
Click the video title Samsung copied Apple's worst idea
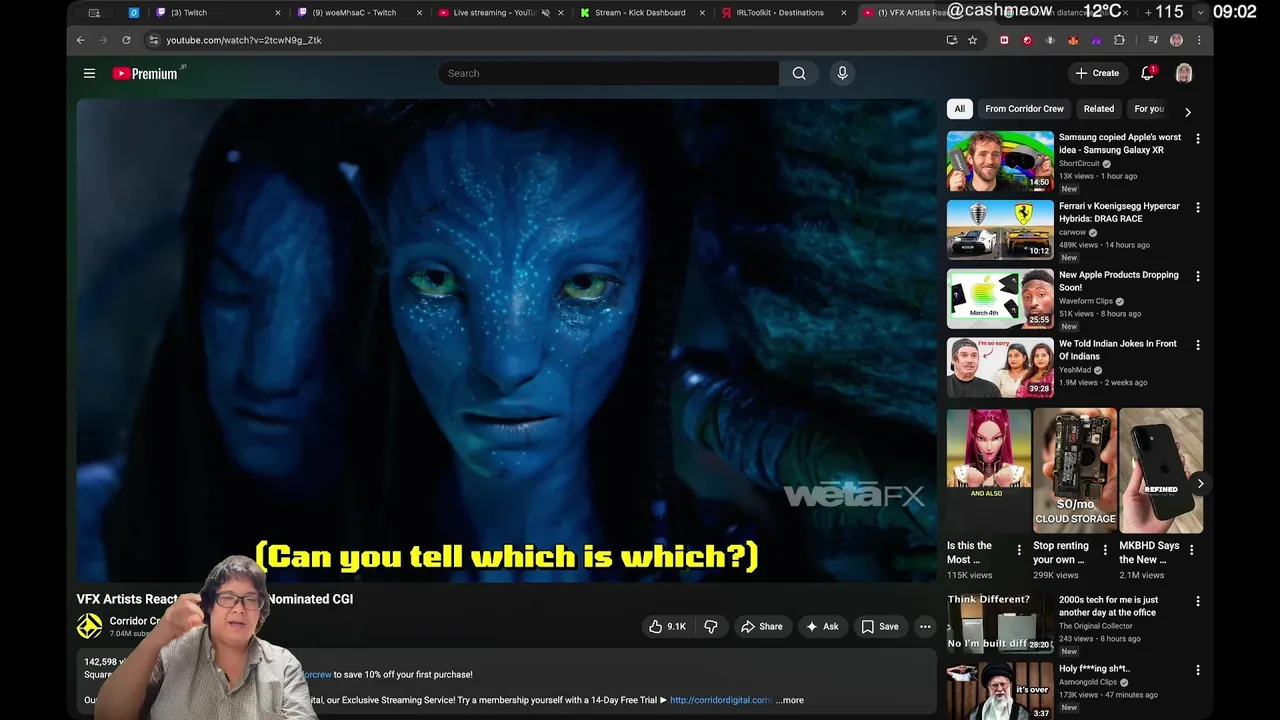pyautogui.click(x=1120, y=144)
